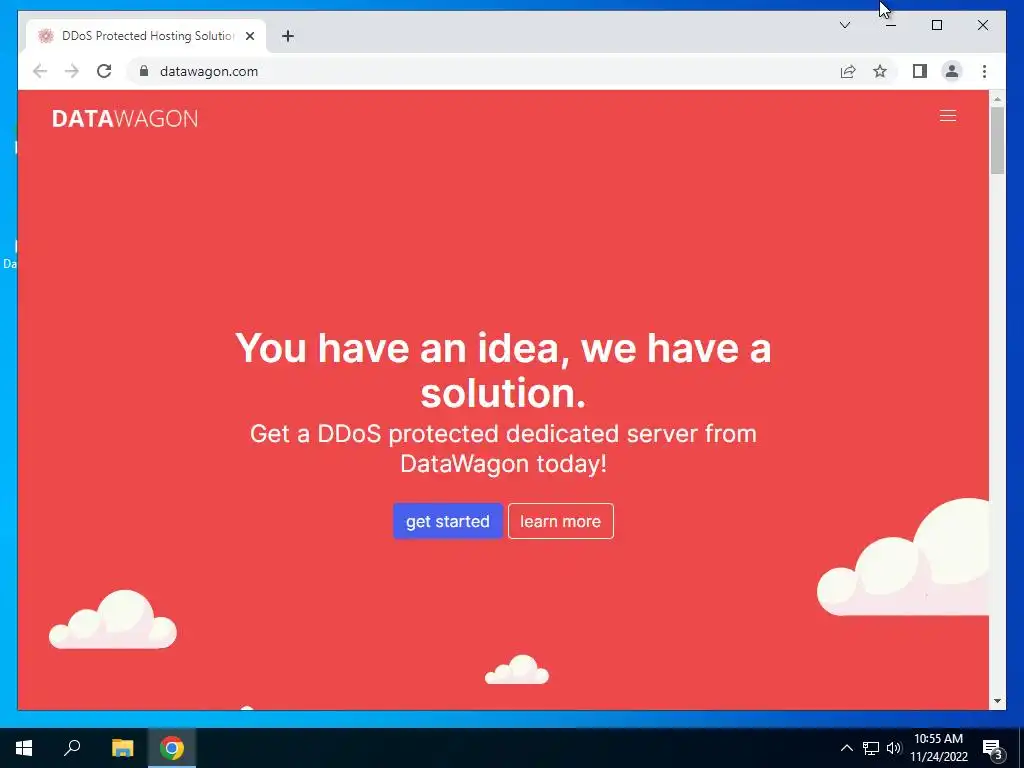The width and height of the screenshot is (1024, 768).
Task: Show hidden system tray icons
Action: tap(846, 748)
